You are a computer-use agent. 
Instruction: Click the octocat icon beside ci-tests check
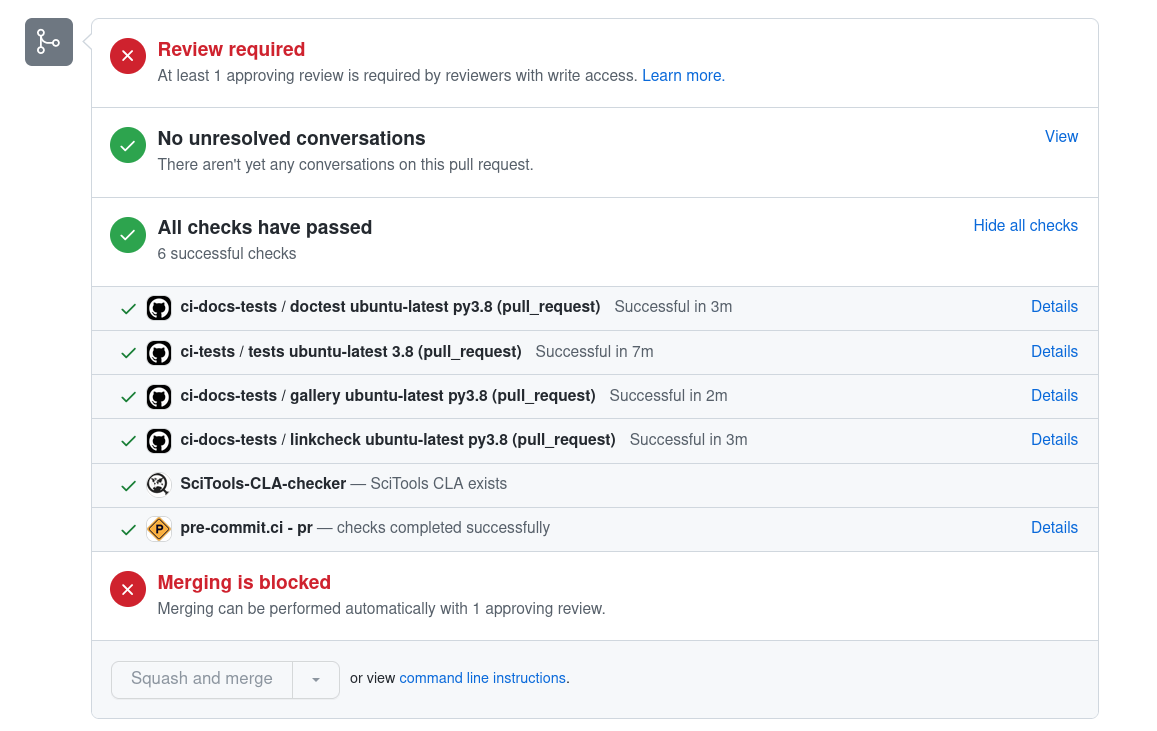pyautogui.click(x=159, y=352)
